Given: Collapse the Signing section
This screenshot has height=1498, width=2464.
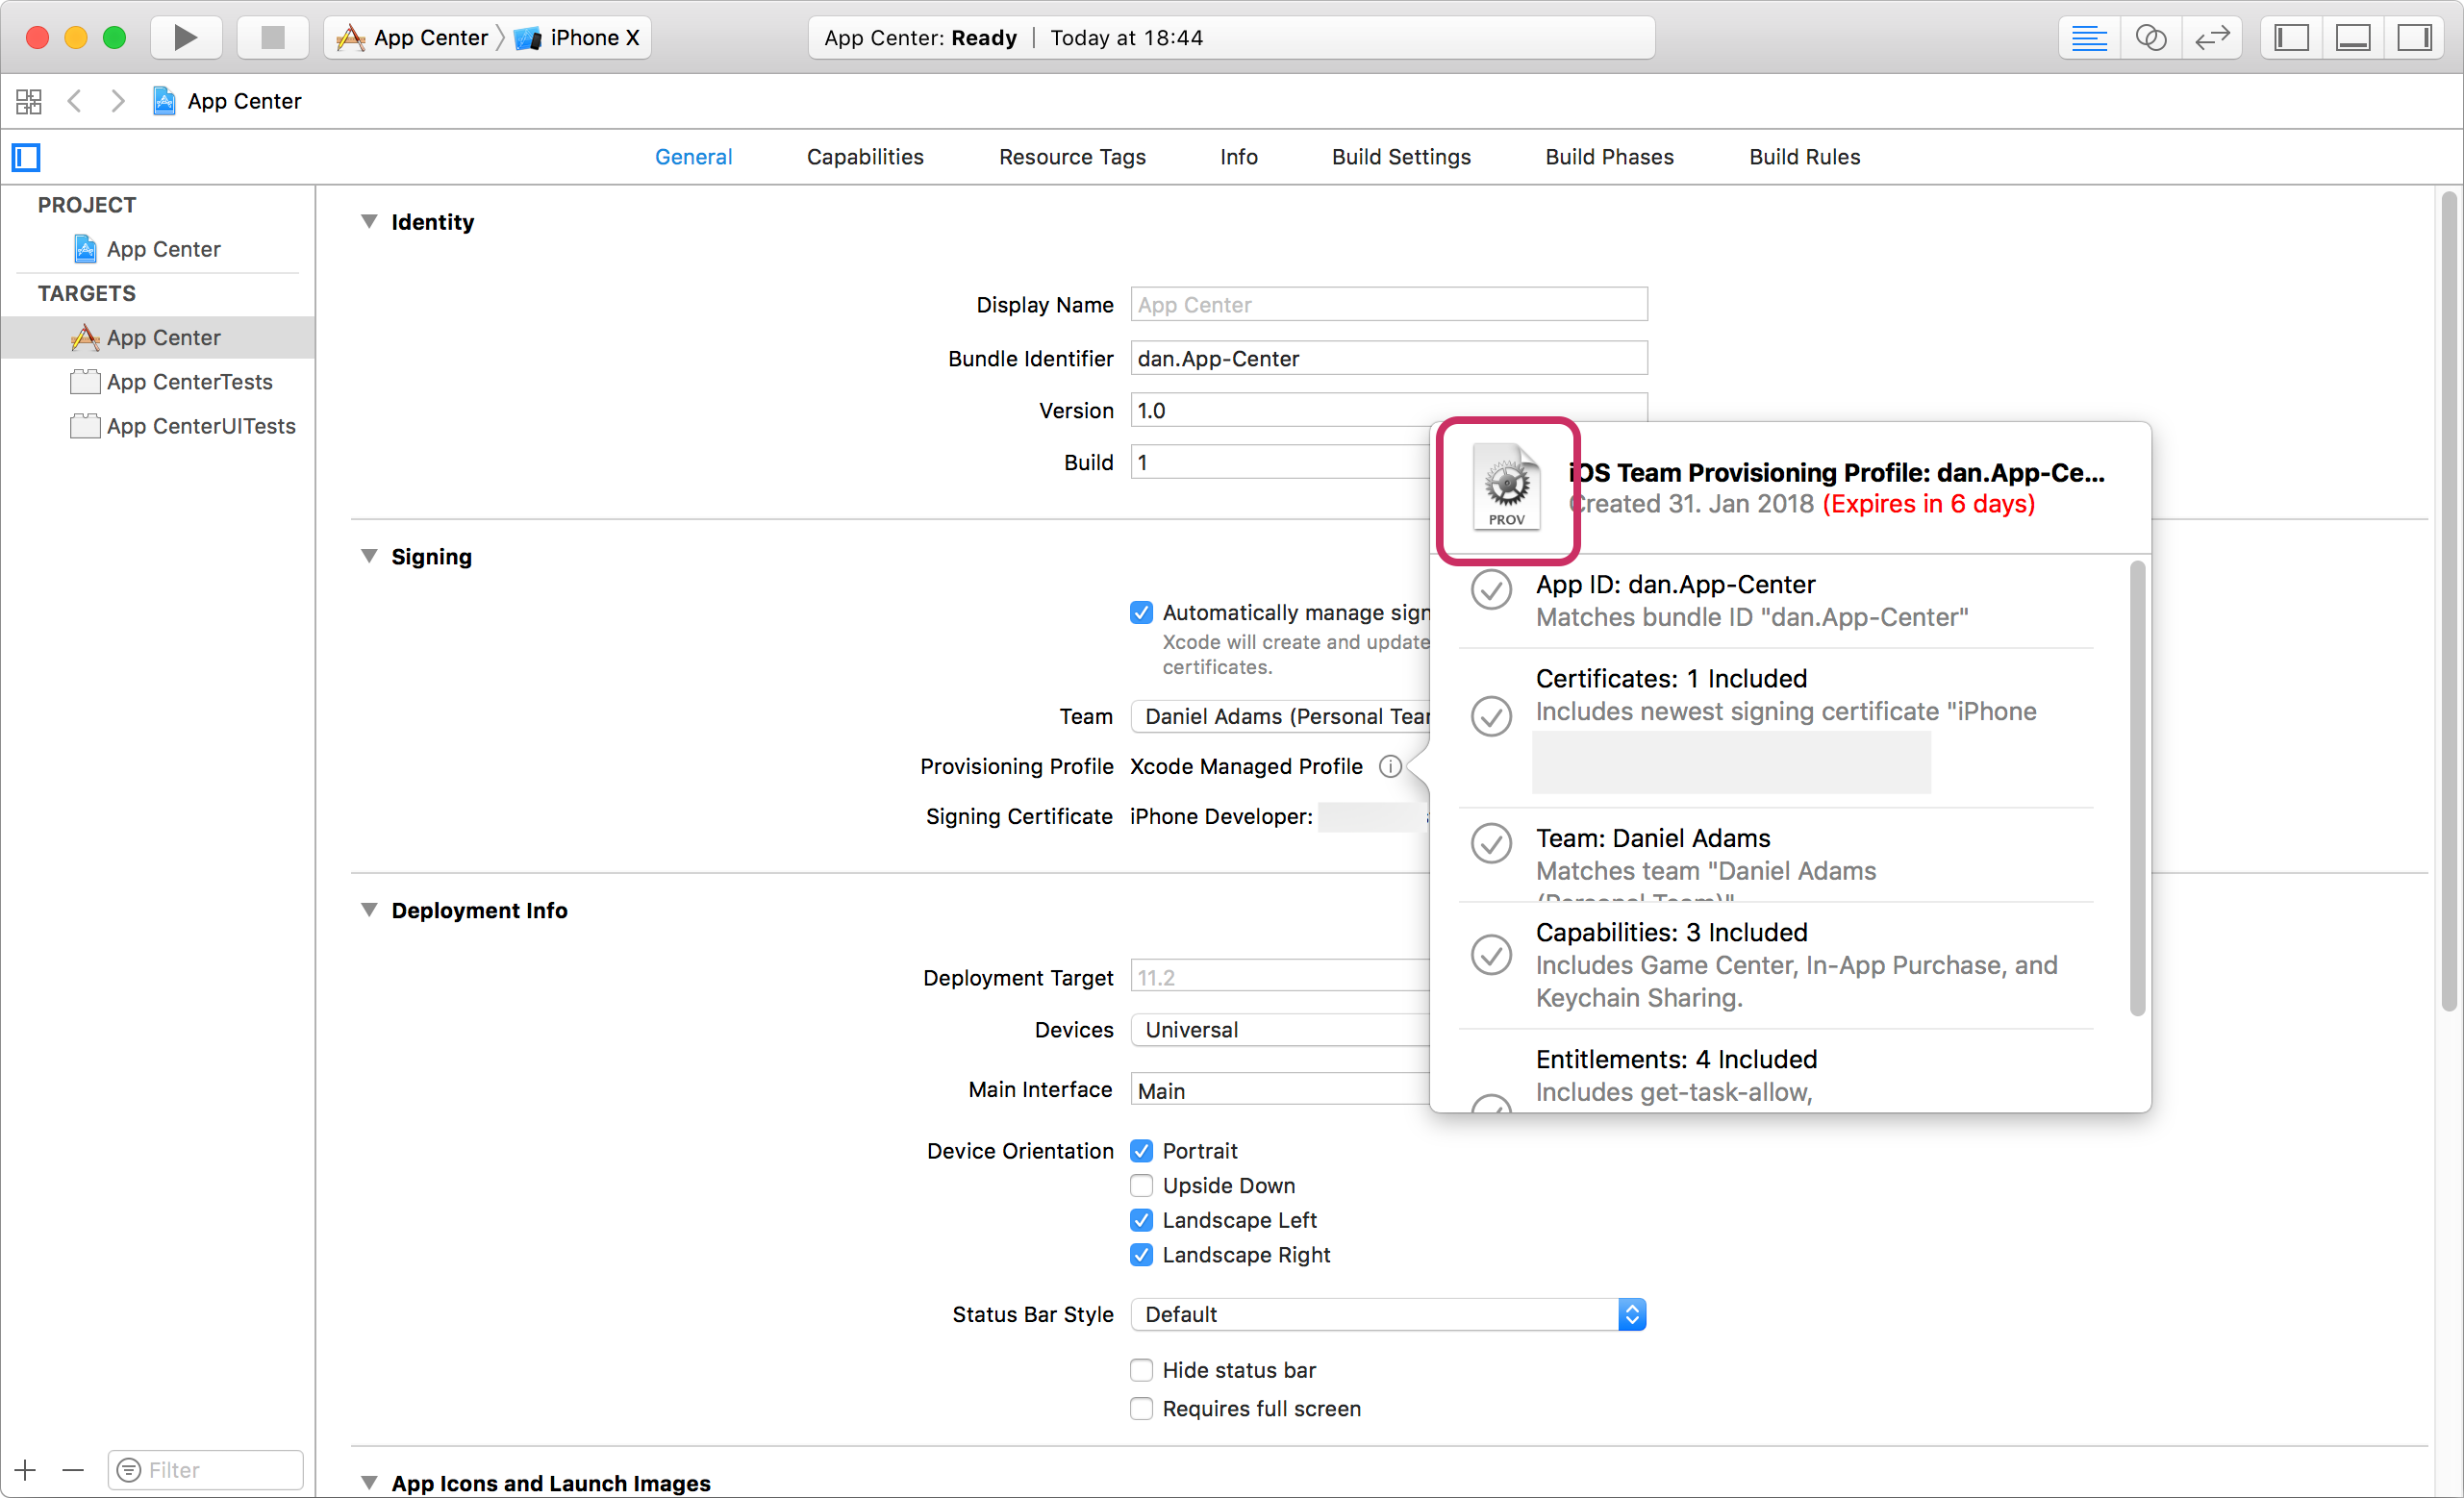Looking at the screenshot, I should tap(369, 557).
